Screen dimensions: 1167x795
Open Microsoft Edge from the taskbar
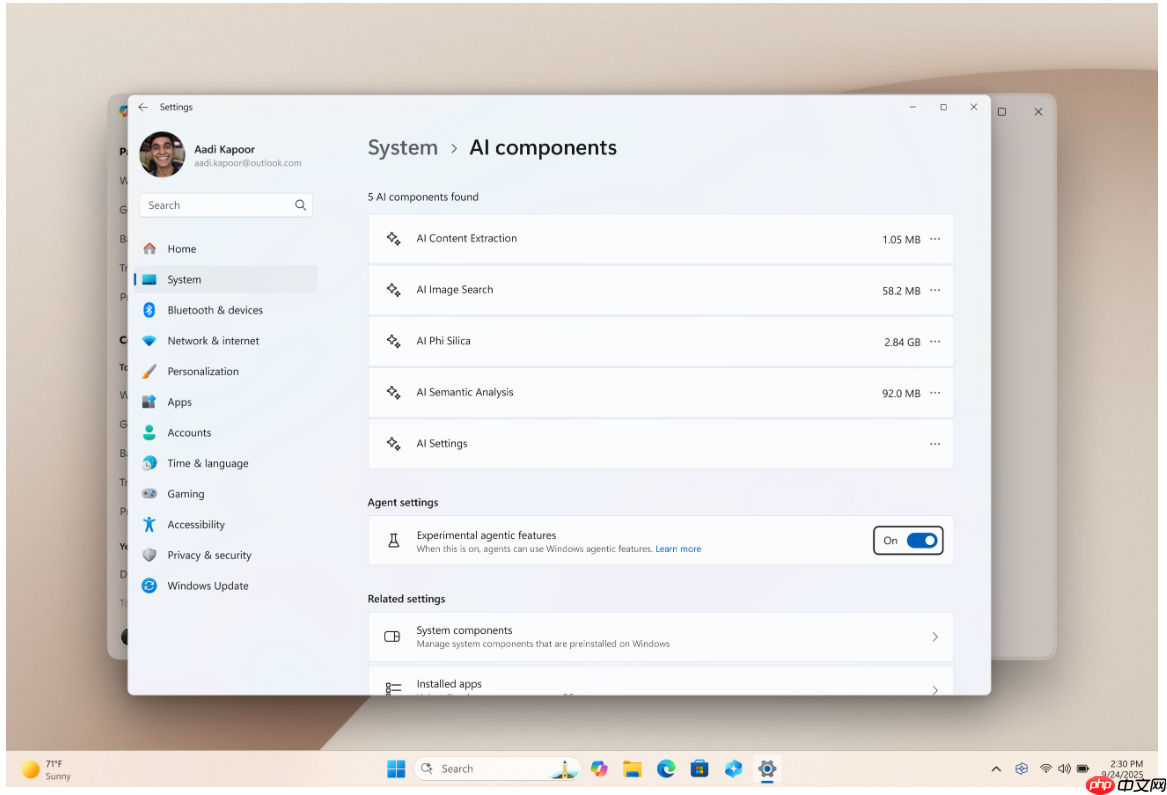pos(665,768)
